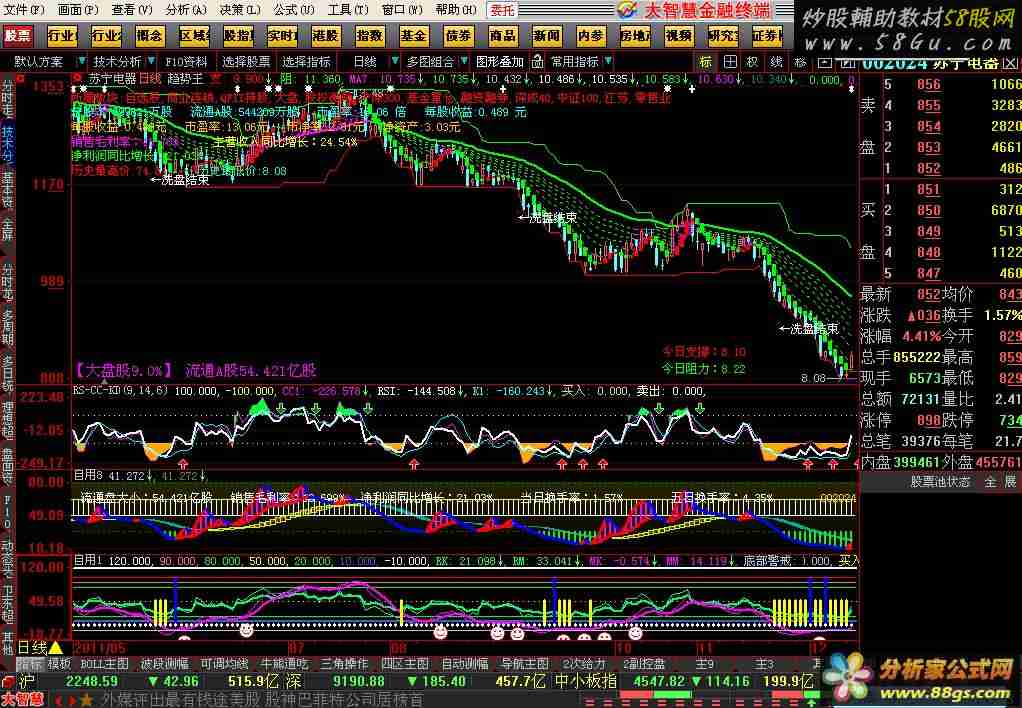Viewport: 1022px width, 708px height.
Task: Open F10资料 info page
Action: [x=186, y=62]
